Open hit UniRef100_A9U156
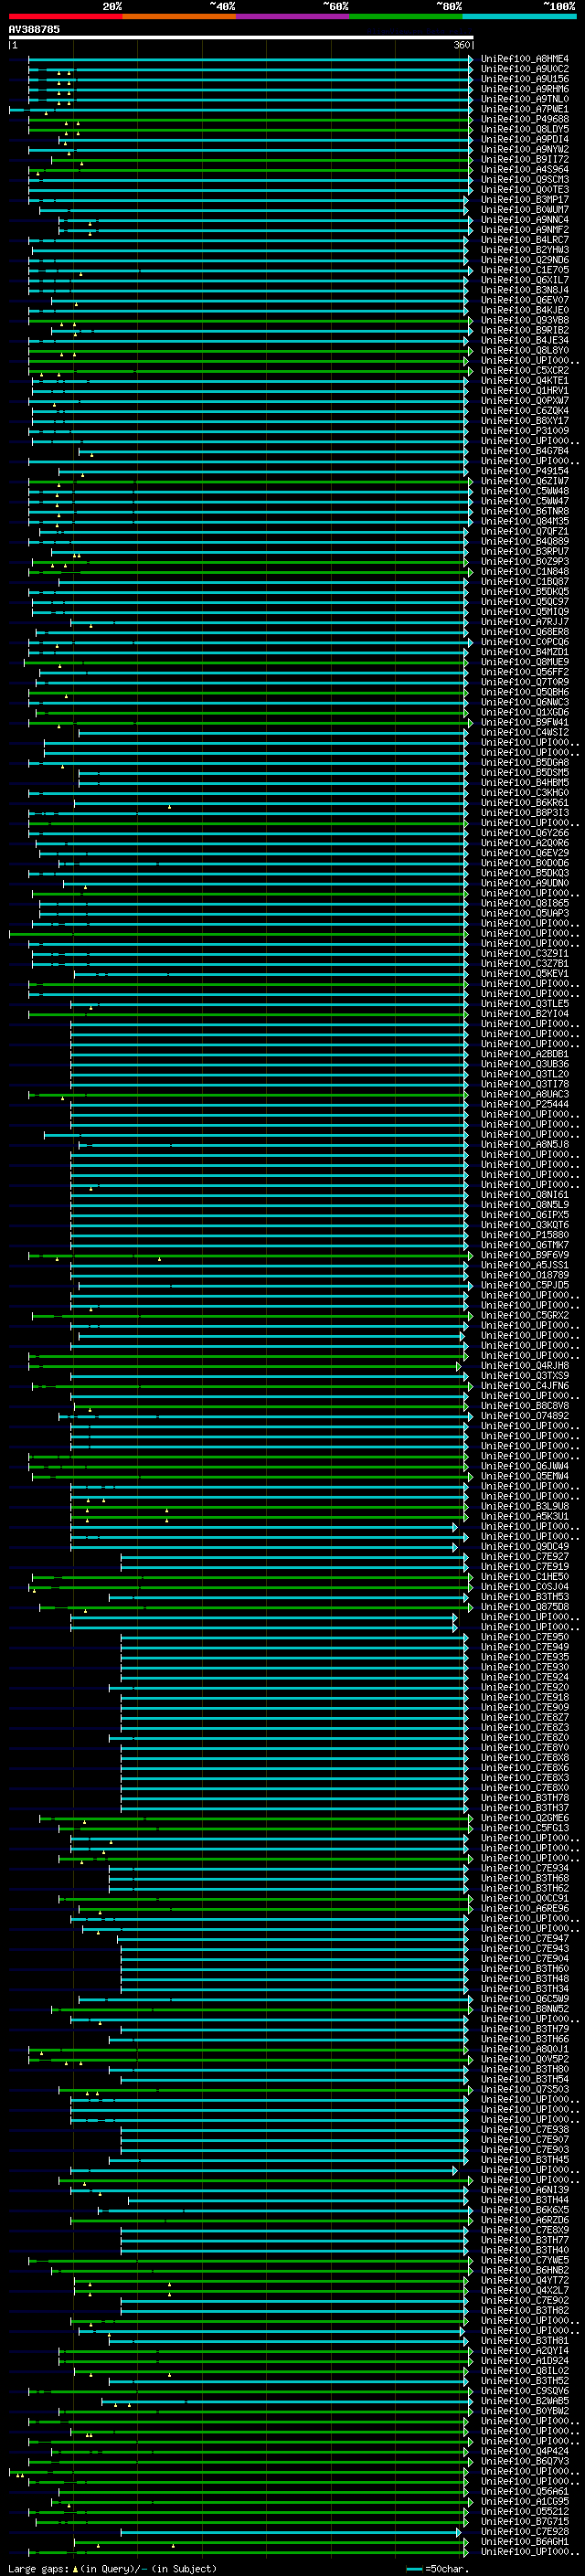 525,79
